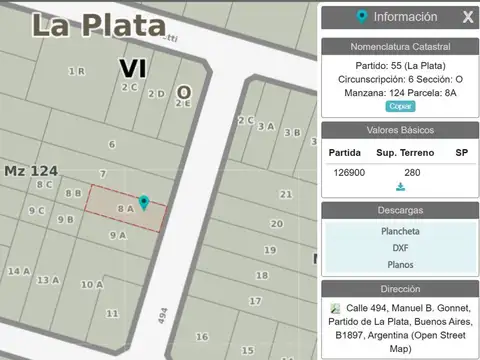480x360 pixels.
Task: Select parcel 9 C on the map
Action: (36, 210)
